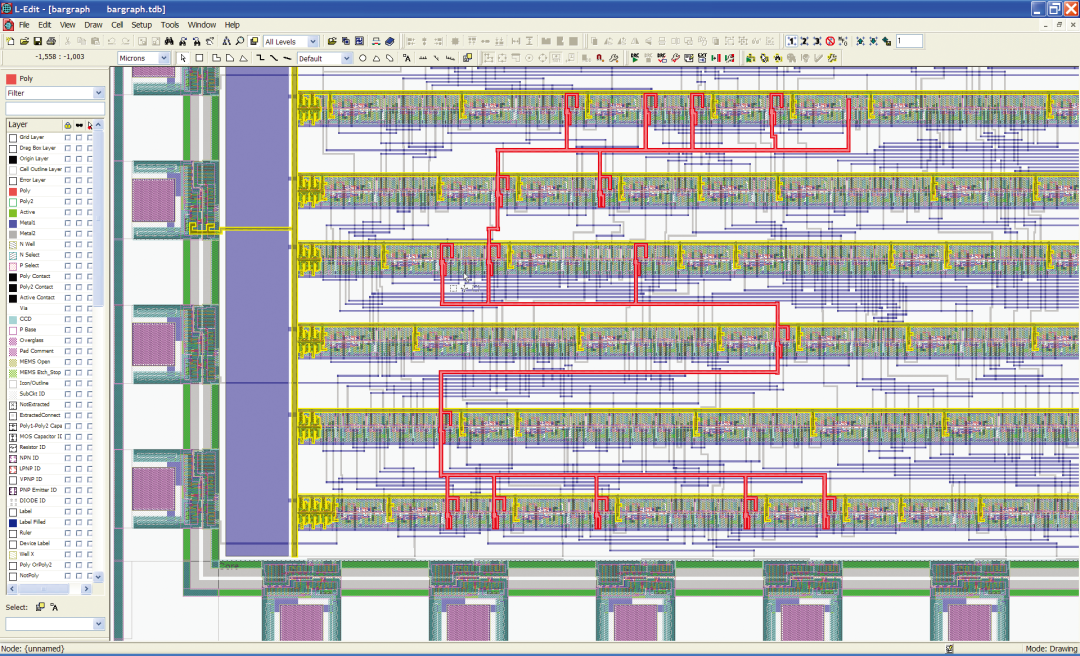The width and height of the screenshot is (1080, 656).
Task: Click the EXT Extract icon
Action: (x=703, y=59)
